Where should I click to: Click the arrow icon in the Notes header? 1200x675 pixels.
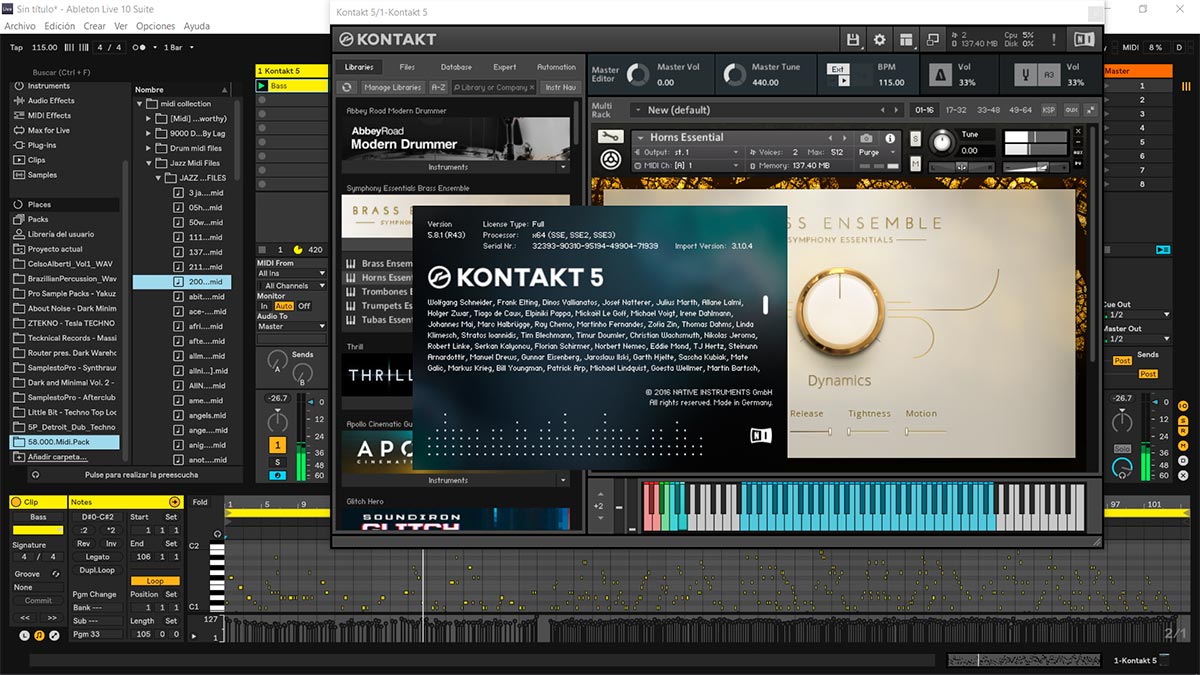[x=176, y=502]
